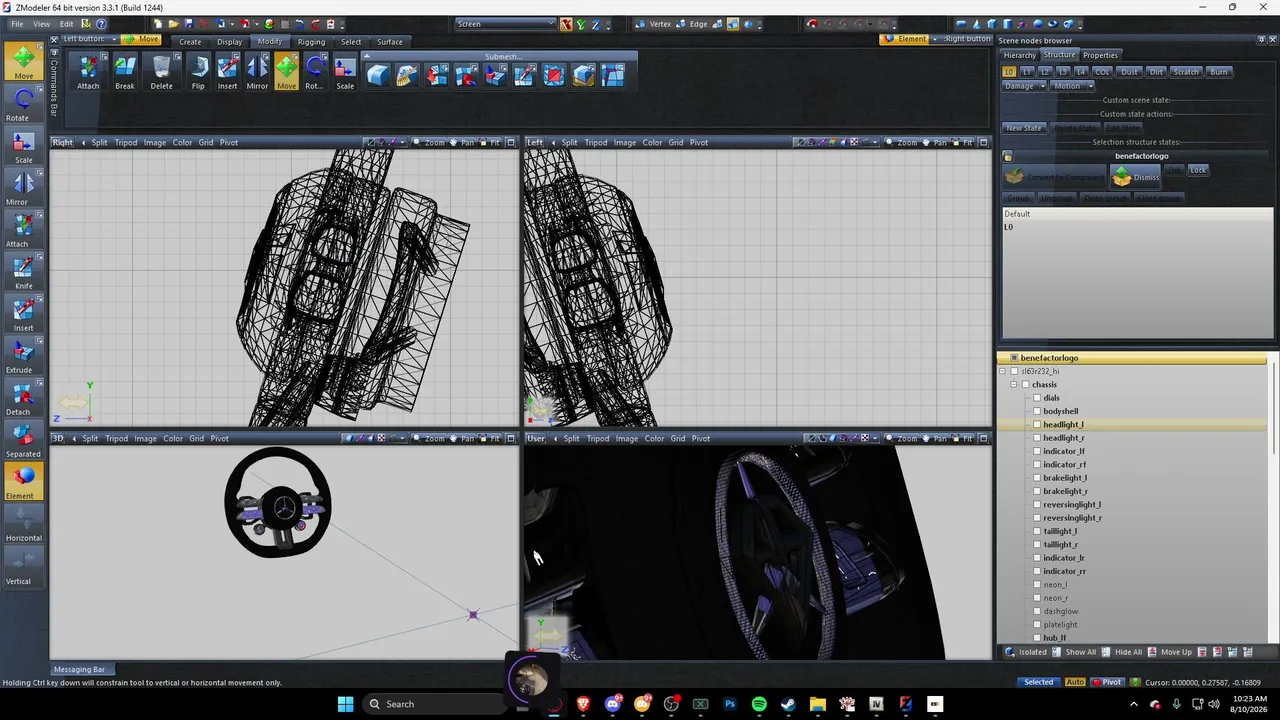The width and height of the screenshot is (1280, 720).
Task: Click Fit in the Right viewport
Action: (x=492, y=142)
